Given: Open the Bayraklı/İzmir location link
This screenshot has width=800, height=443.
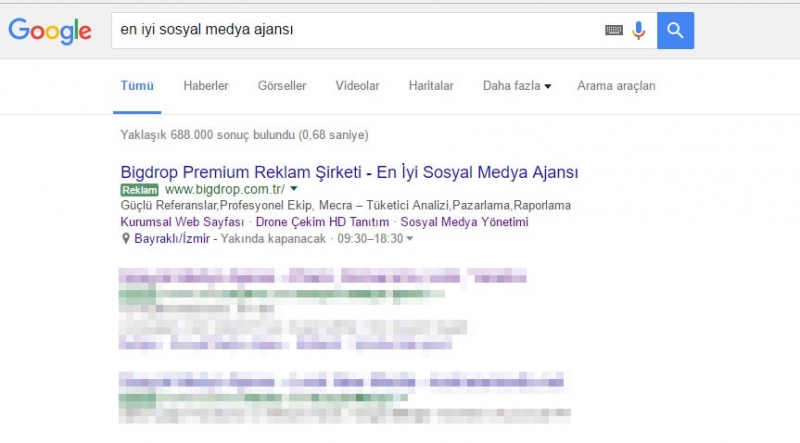Looking at the screenshot, I should (x=172, y=238).
